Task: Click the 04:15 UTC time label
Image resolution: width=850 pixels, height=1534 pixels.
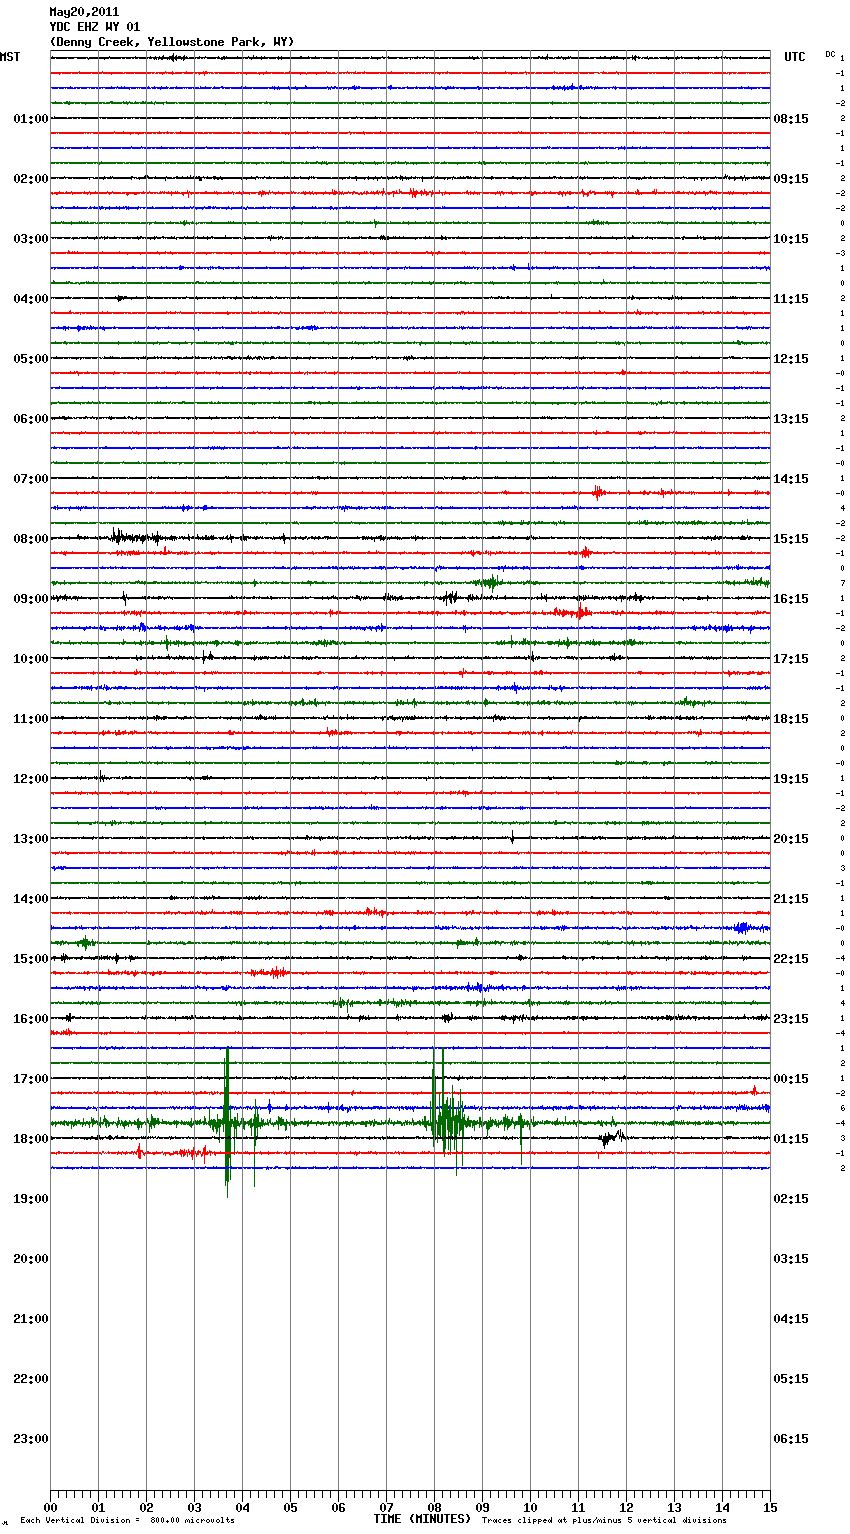Action: click(x=791, y=1319)
